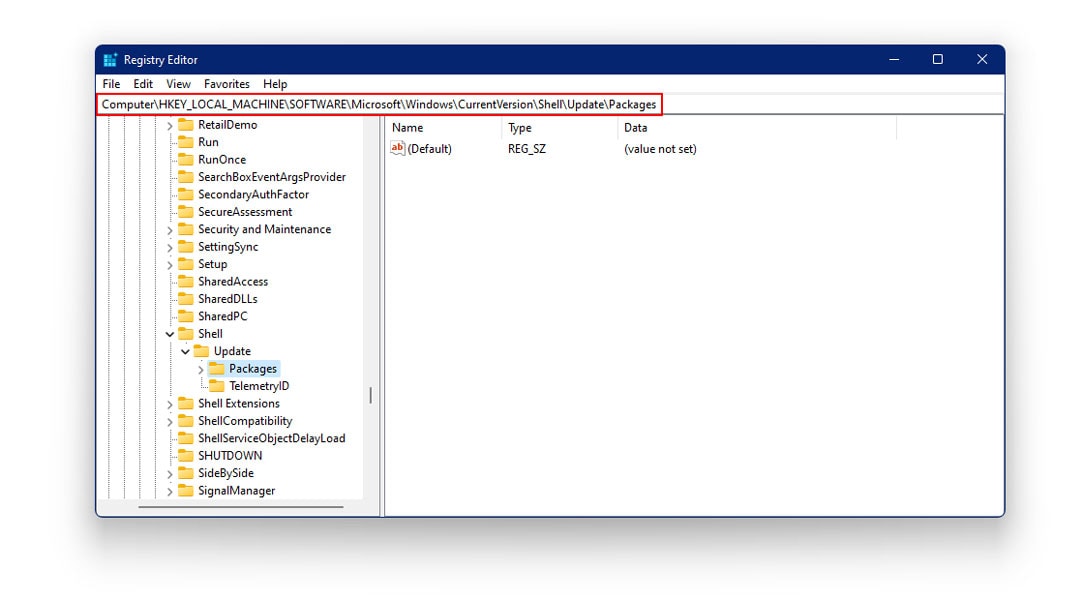Click the Type column header
This screenshot has height=600, width=1082.
point(560,128)
